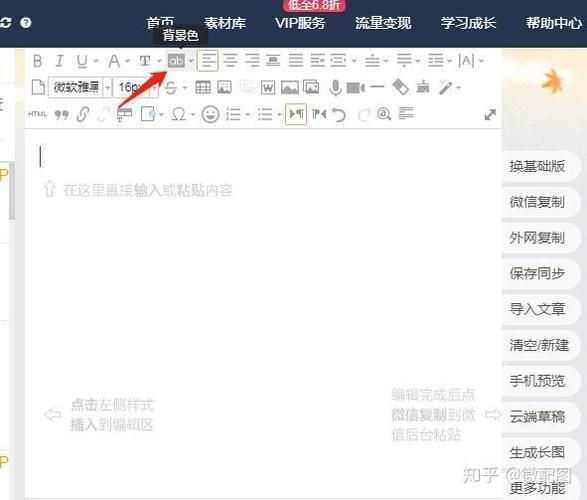Screen dimensions: 587x500
Task: Toggle right-to-left text direction
Action: tap(319, 113)
